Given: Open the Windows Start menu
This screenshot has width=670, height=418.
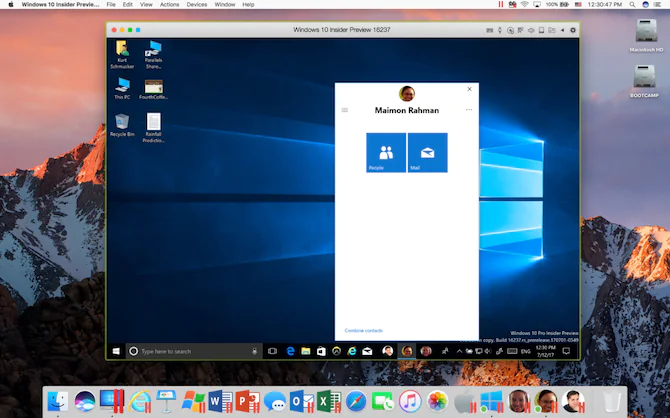Looking at the screenshot, I should [117, 351].
